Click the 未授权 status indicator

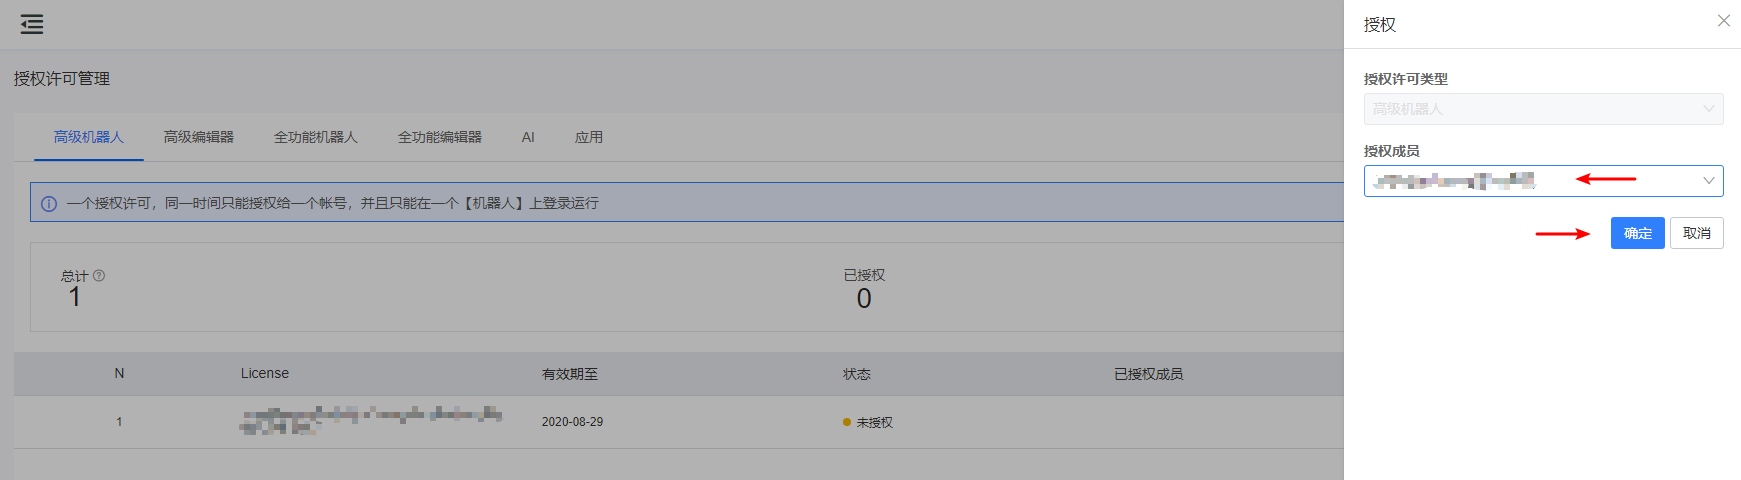click(x=868, y=422)
